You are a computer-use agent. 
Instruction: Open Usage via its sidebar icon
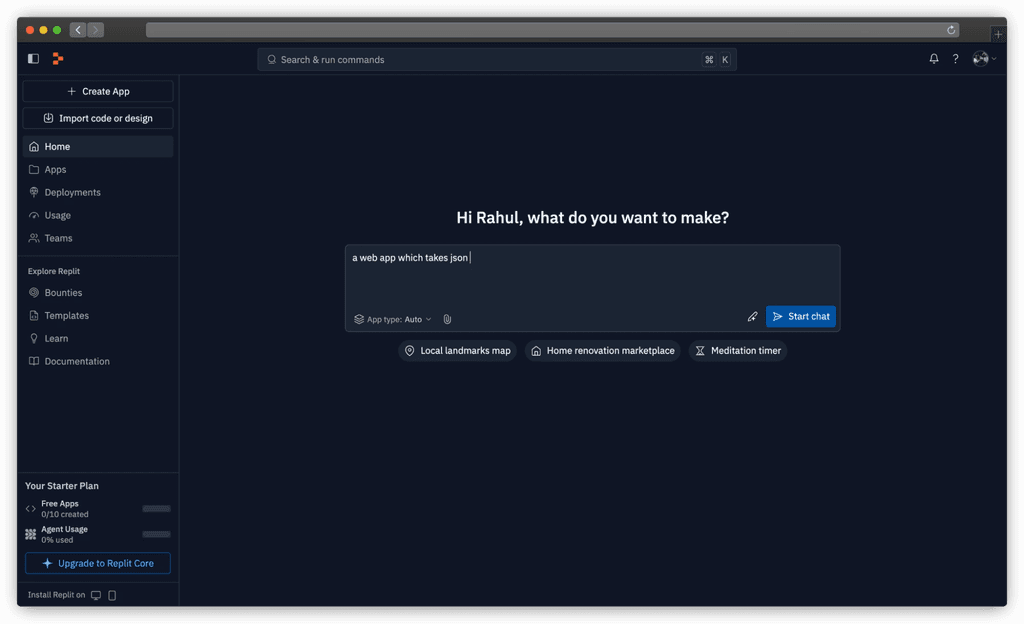coord(33,214)
